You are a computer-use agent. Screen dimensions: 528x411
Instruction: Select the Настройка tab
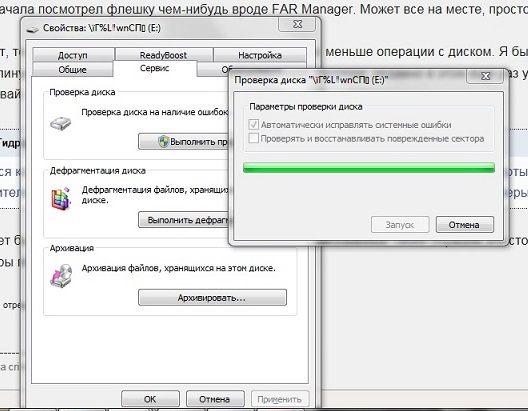[260, 55]
